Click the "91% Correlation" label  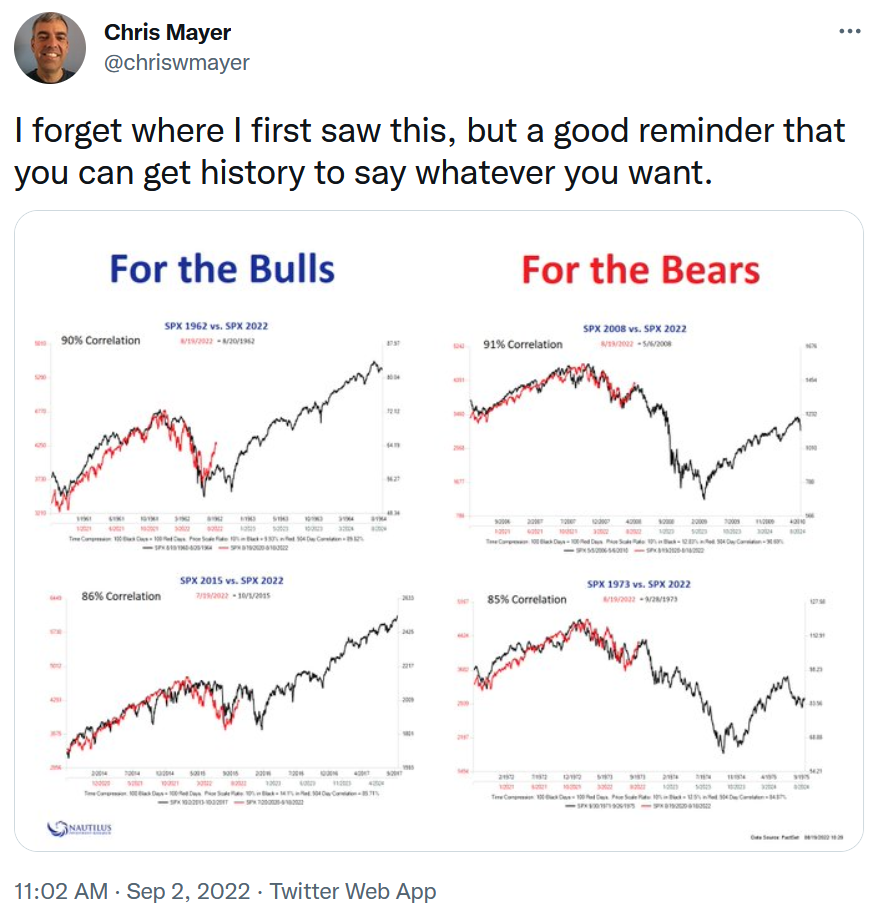pyautogui.click(x=522, y=344)
